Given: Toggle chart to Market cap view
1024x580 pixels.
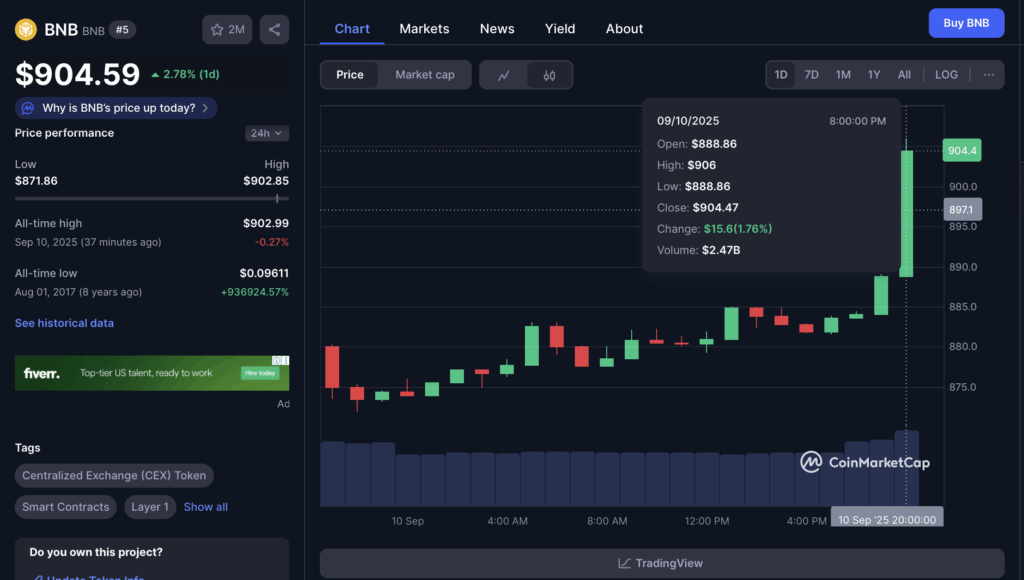Looking at the screenshot, I should pos(424,75).
